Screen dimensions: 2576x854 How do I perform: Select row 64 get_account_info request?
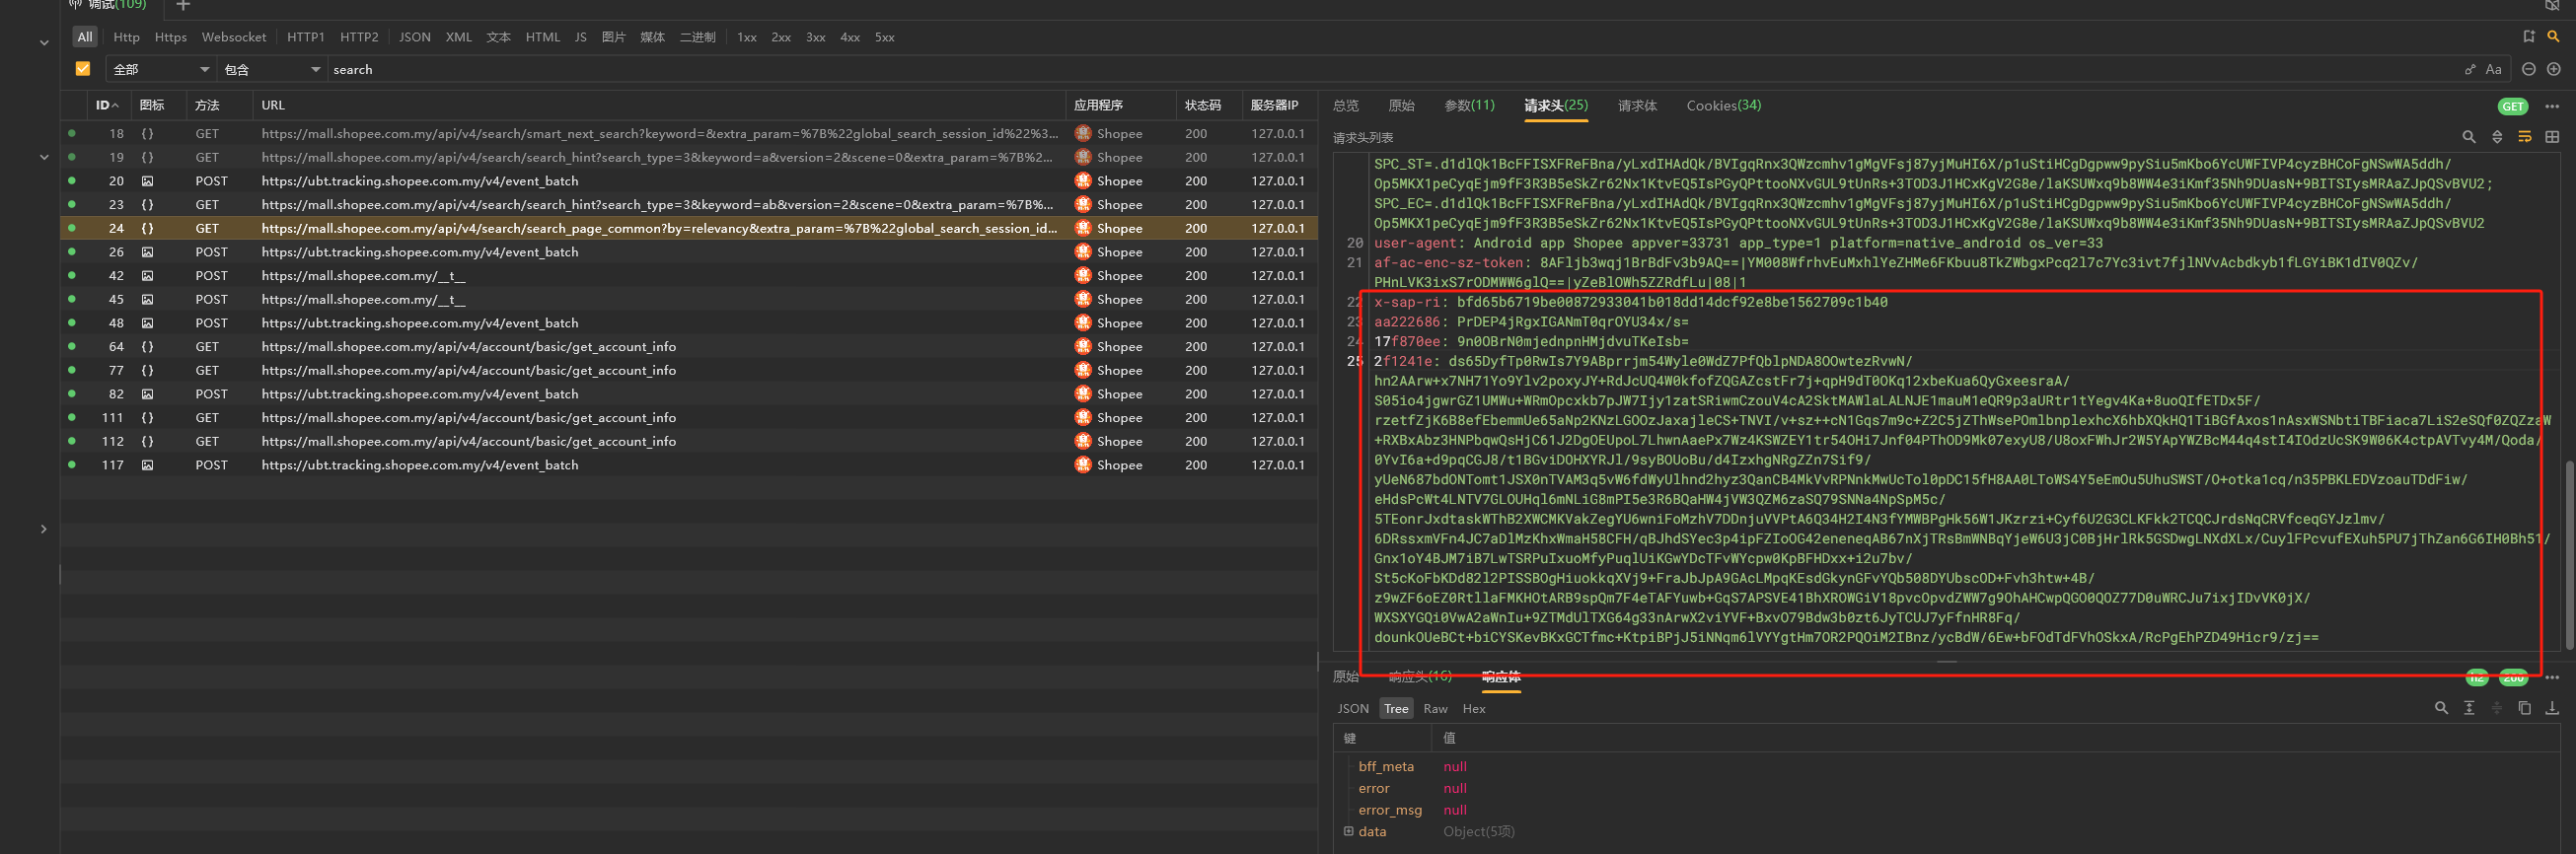[x=688, y=346]
